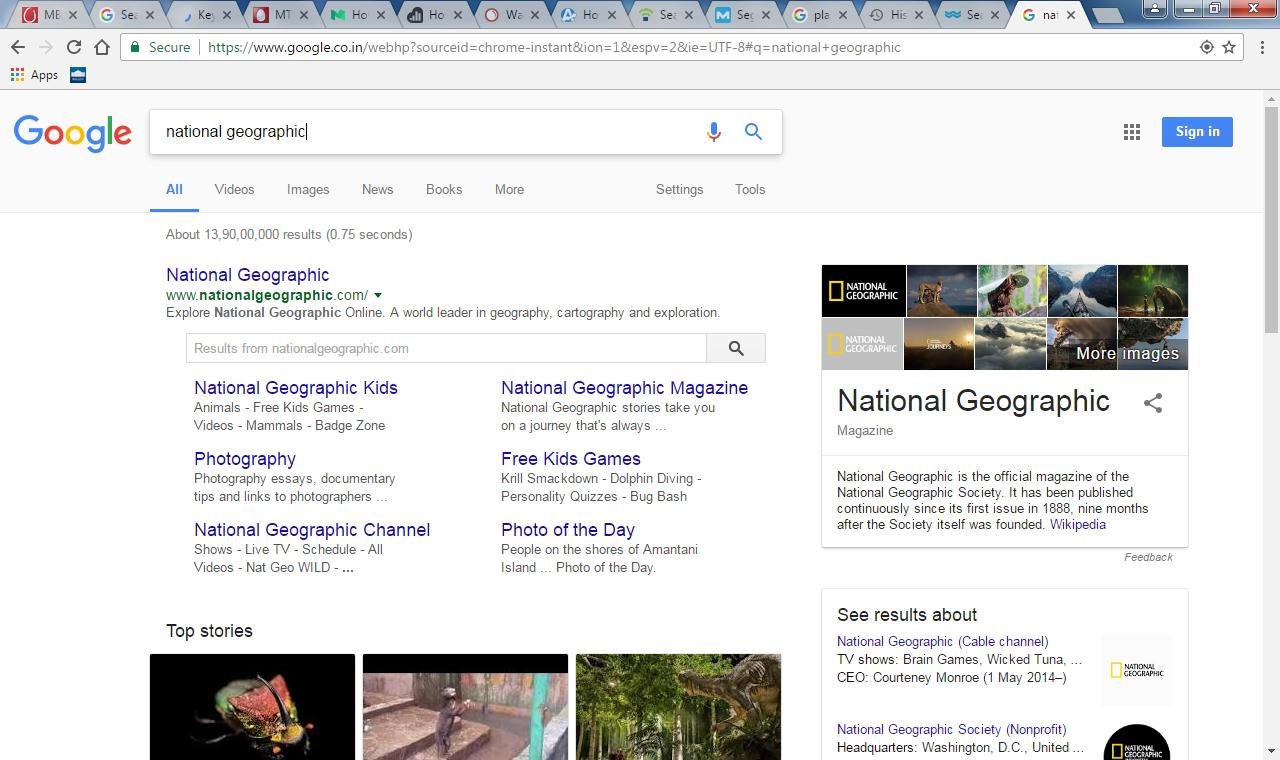The image size is (1280, 760).
Task: Open the Chrome user profile button
Action: tap(1154, 8)
